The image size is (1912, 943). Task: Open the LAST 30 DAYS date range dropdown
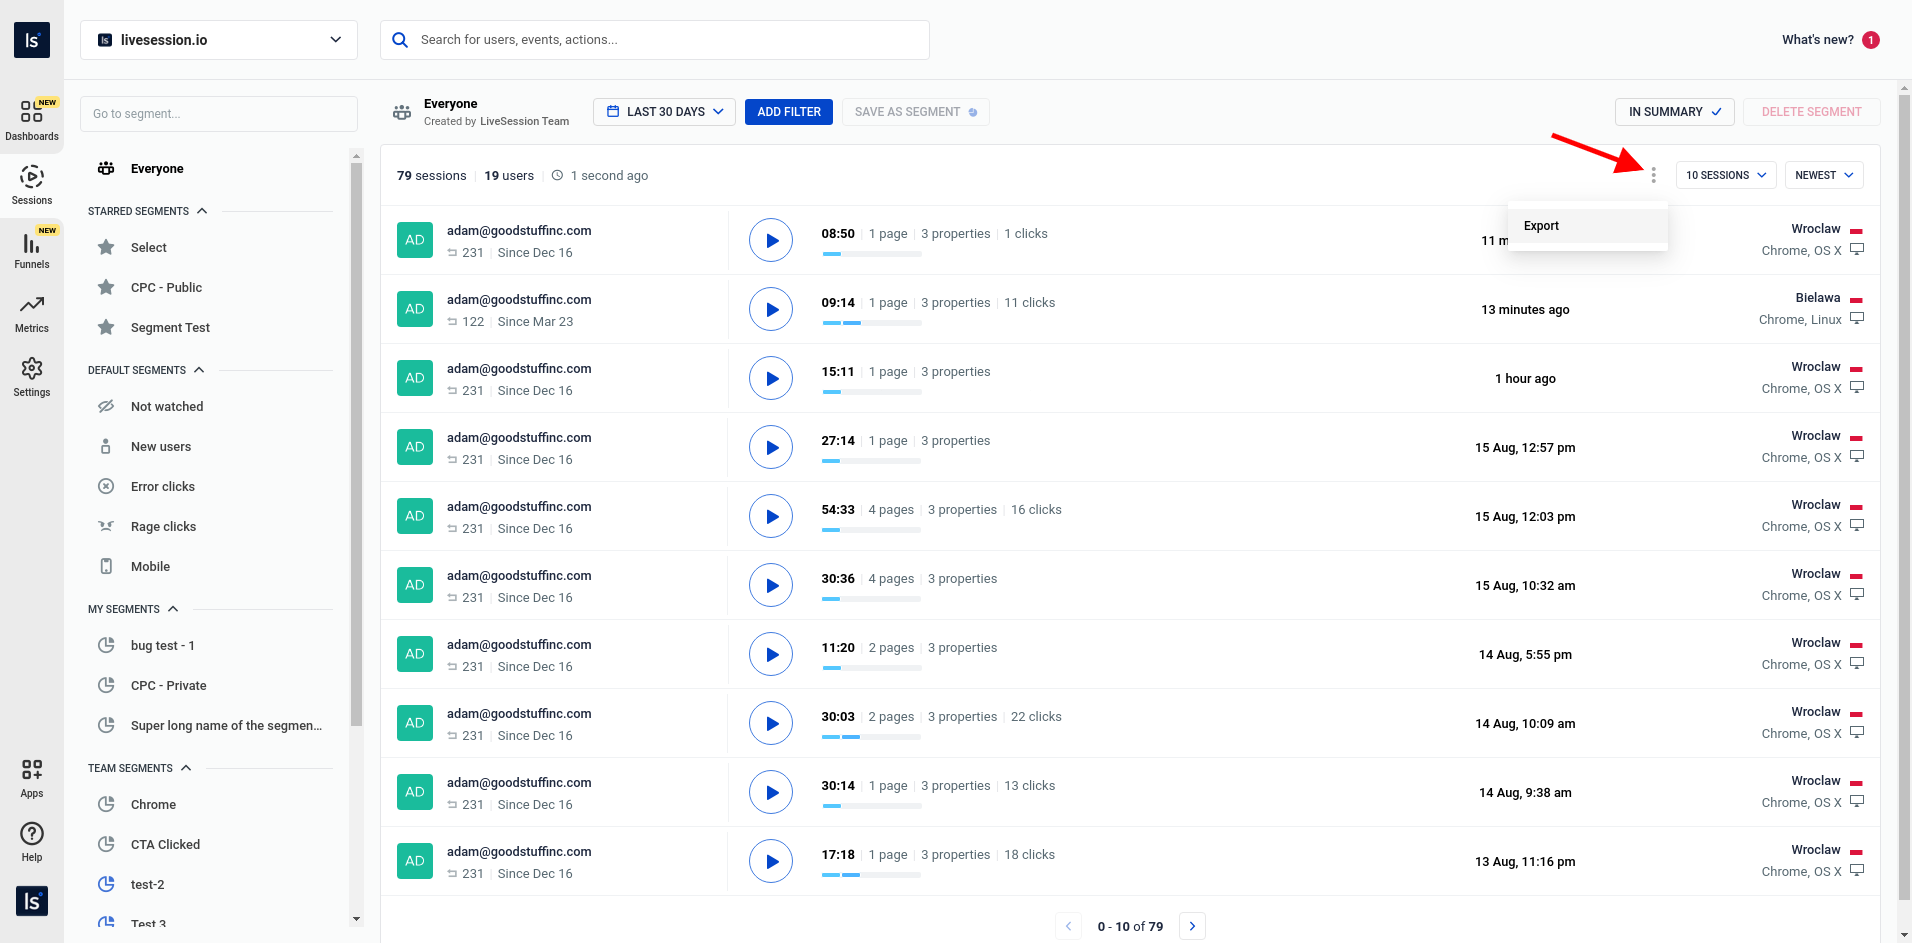coord(663,111)
